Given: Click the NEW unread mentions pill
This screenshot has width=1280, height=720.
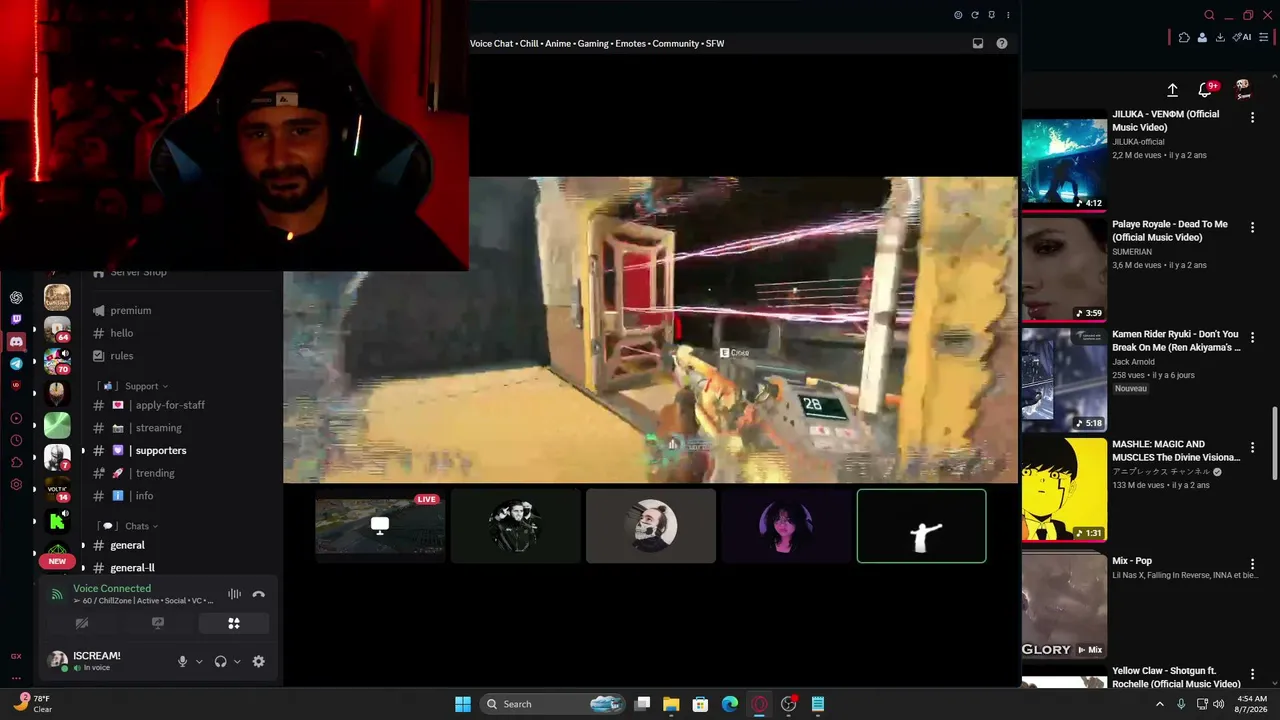Looking at the screenshot, I should [x=57, y=561].
